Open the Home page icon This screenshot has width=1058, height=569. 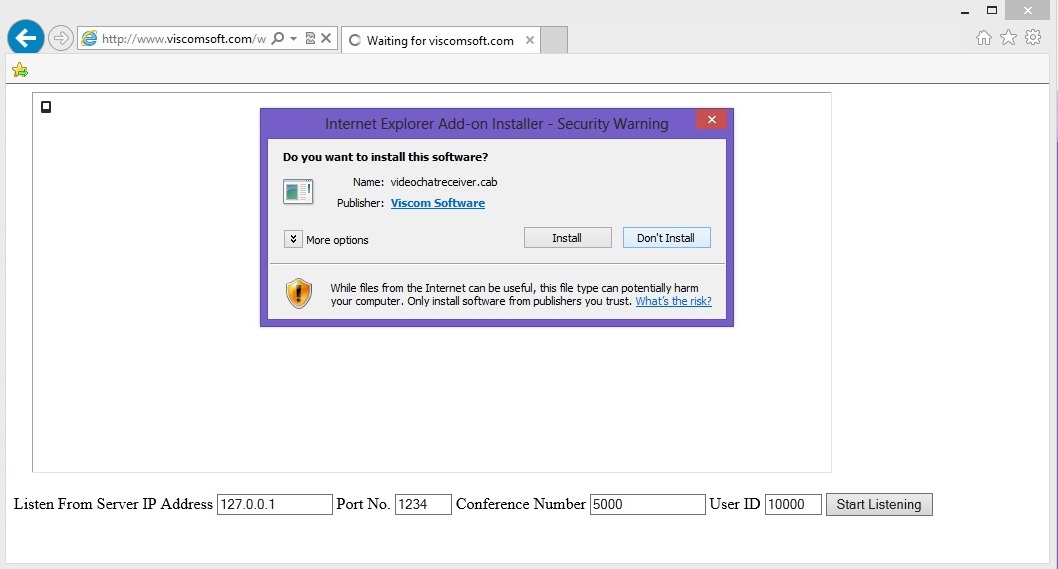pos(984,37)
